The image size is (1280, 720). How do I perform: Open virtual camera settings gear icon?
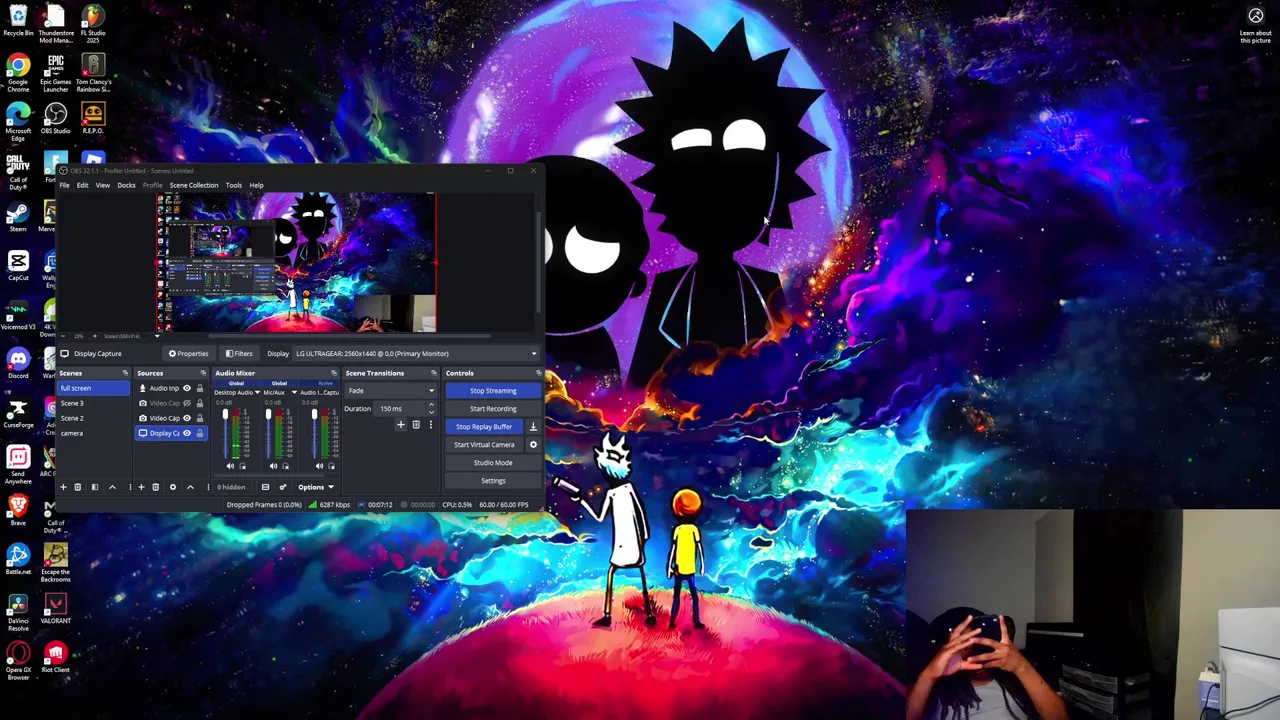point(533,445)
